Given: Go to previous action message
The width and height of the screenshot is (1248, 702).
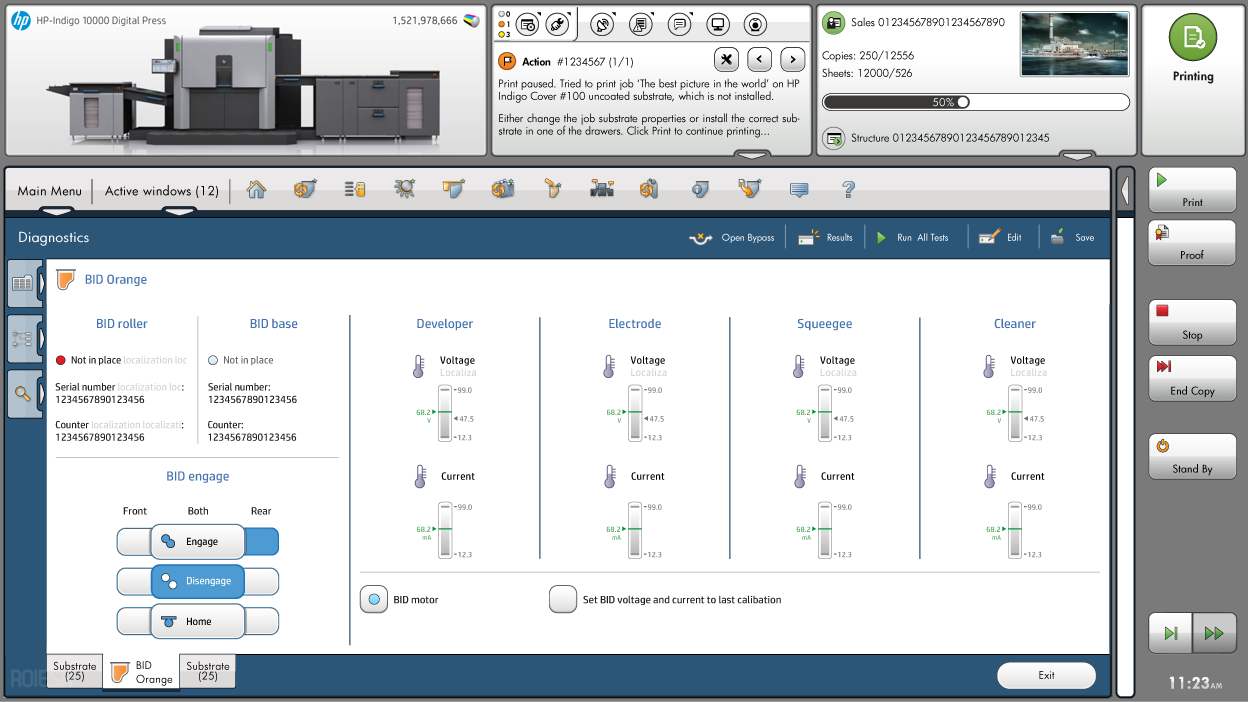Looking at the screenshot, I should pyautogui.click(x=760, y=59).
